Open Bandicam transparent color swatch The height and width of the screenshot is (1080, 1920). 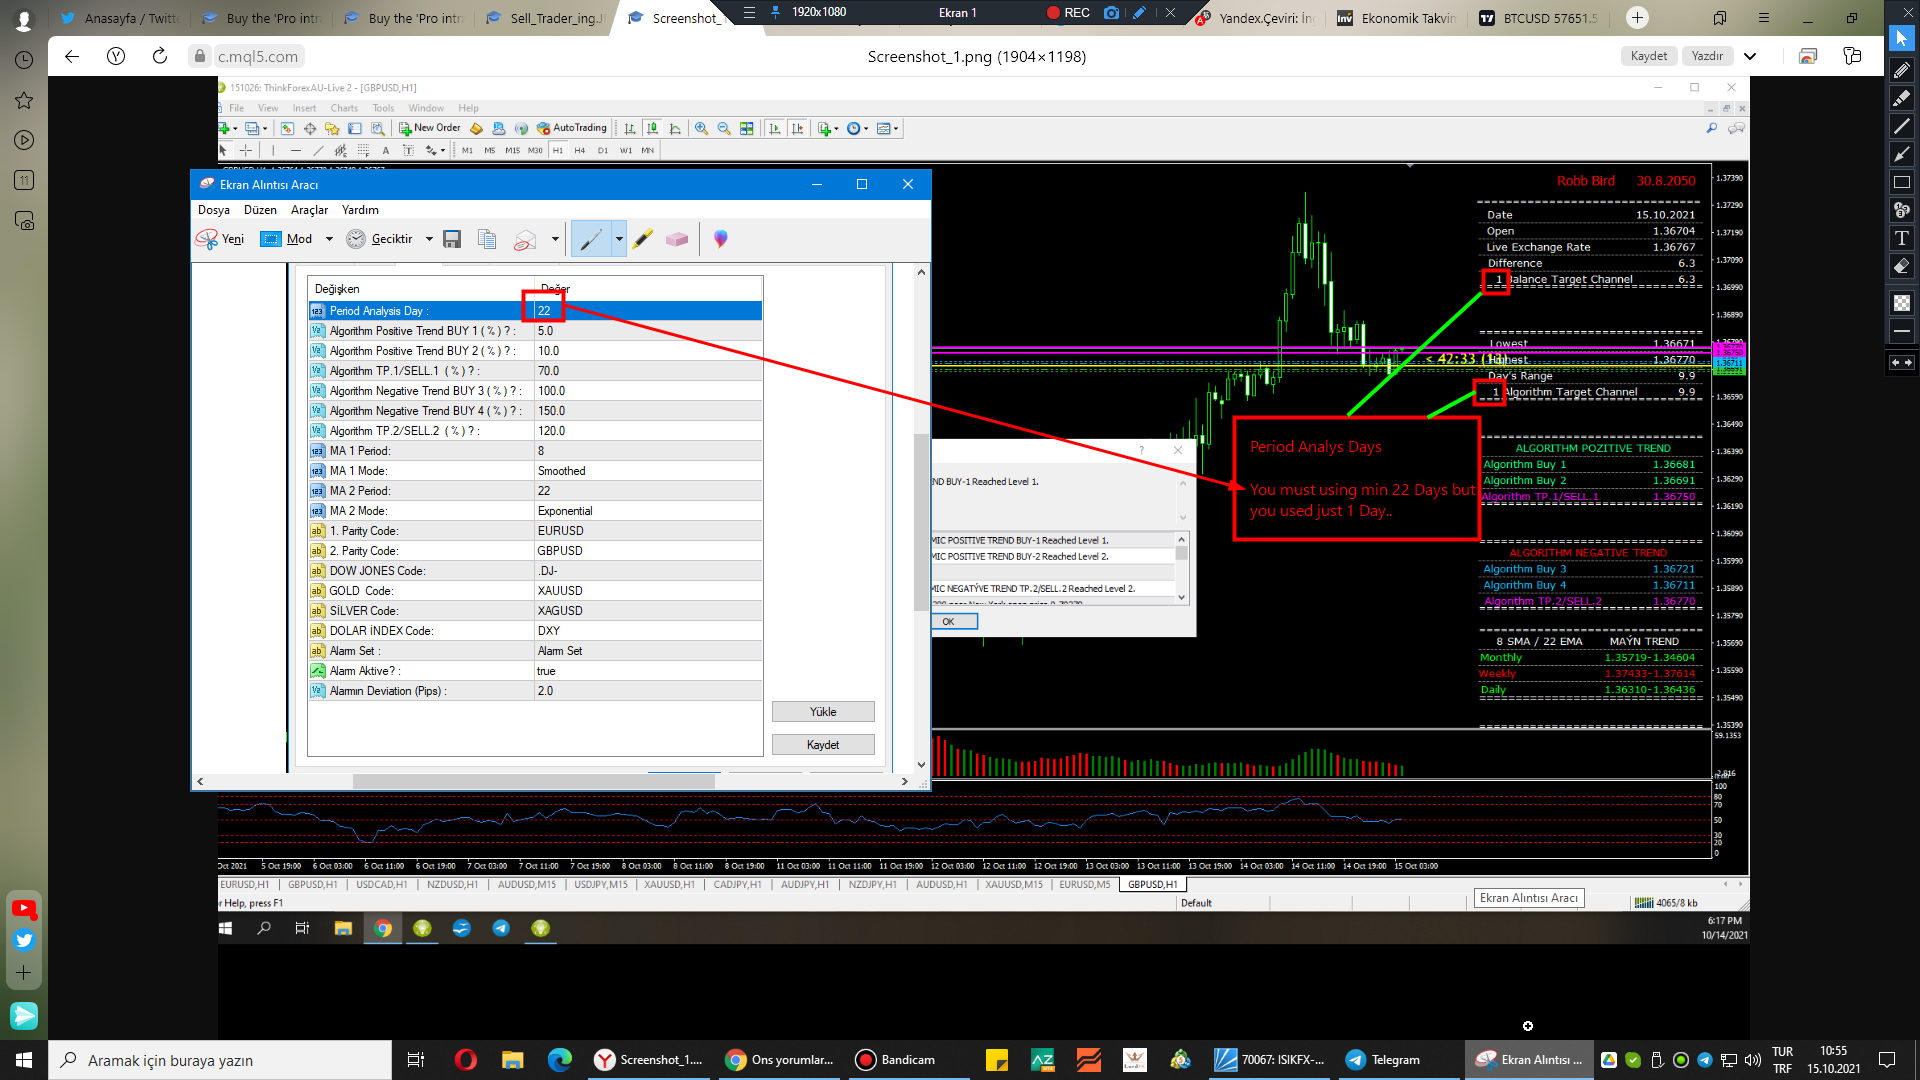point(1902,302)
